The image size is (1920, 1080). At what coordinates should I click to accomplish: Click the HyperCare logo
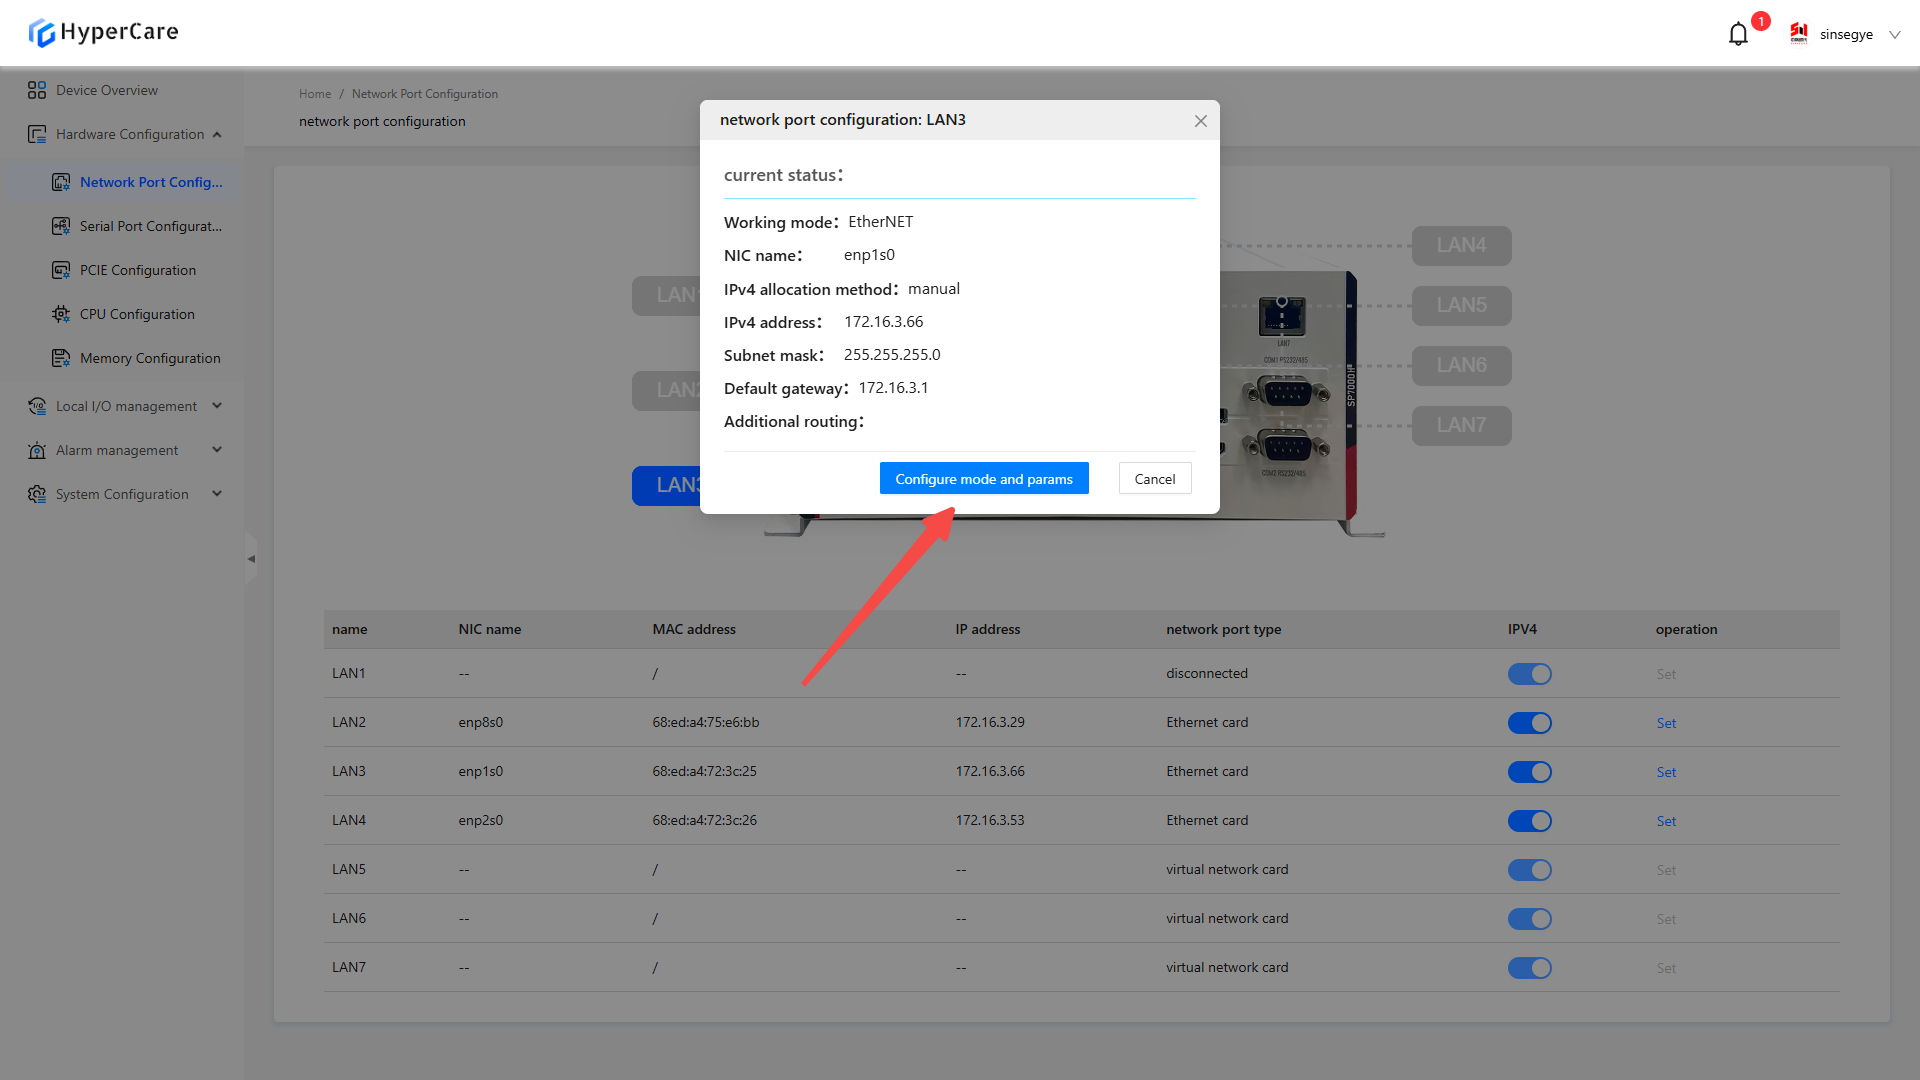pyautogui.click(x=104, y=32)
